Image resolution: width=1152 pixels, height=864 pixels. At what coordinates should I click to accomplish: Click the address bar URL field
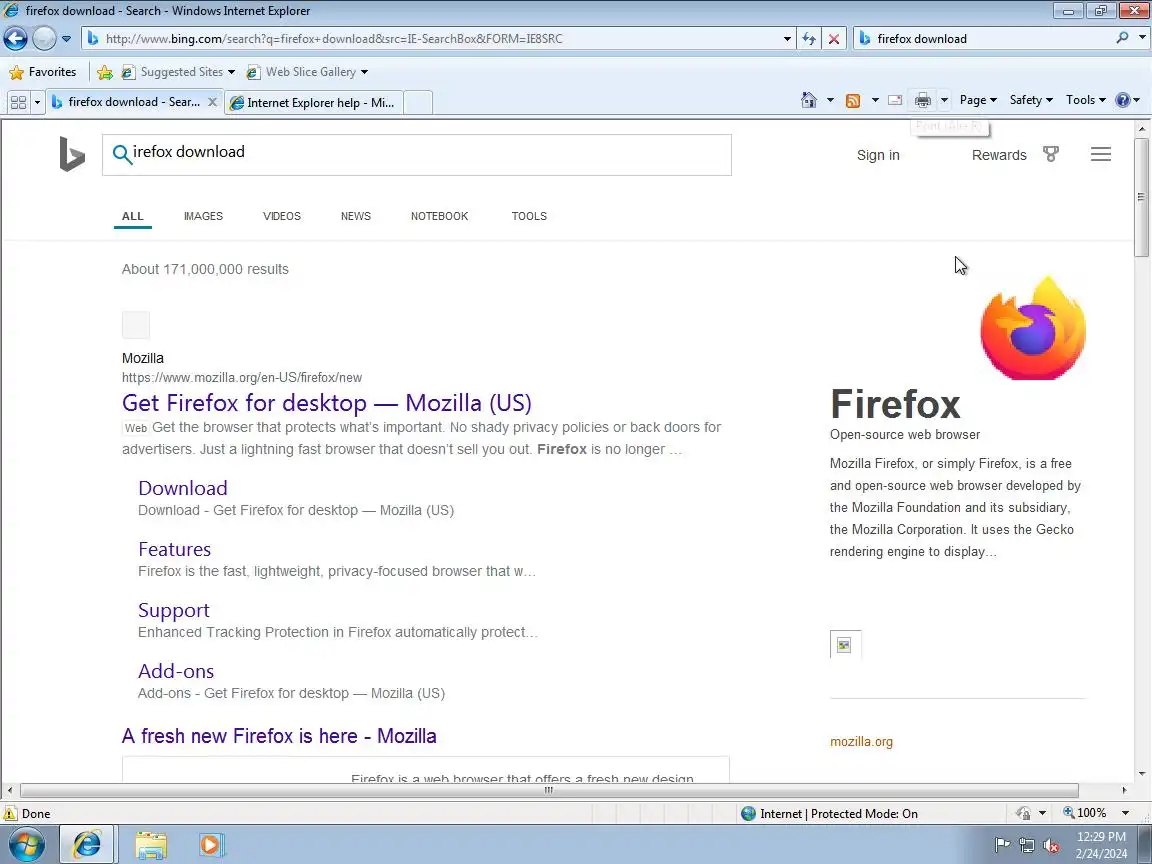click(x=433, y=38)
